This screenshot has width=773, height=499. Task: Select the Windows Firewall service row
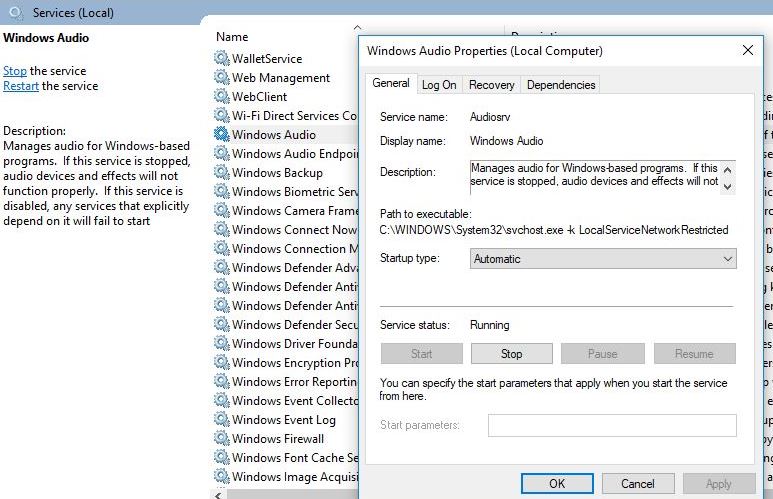pyautogui.click(x=286, y=438)
